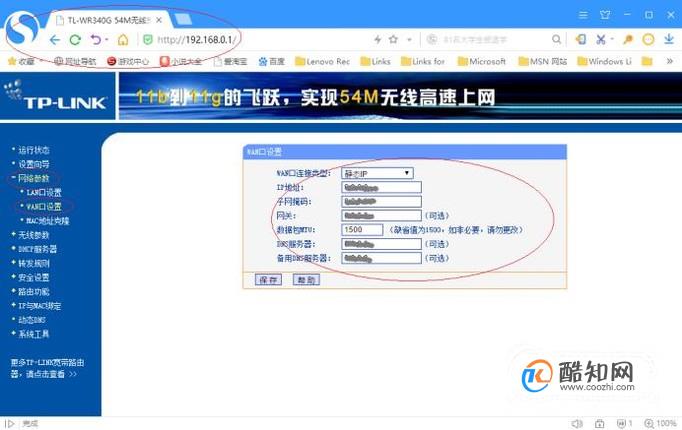Open the downloads arrow icon

pos(669,39)
